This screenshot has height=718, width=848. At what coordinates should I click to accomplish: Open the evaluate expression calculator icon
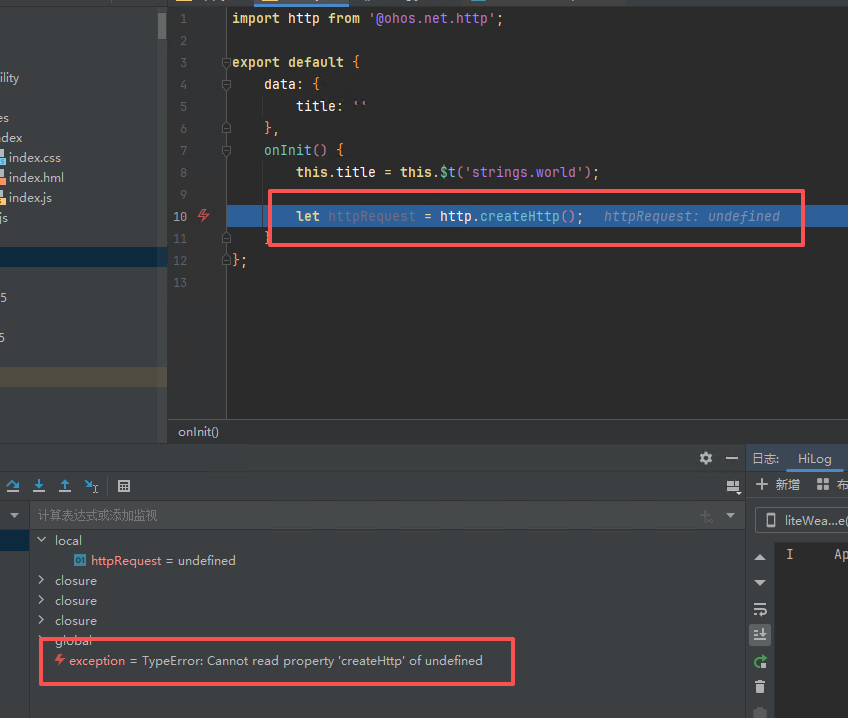tap(124, 486)
